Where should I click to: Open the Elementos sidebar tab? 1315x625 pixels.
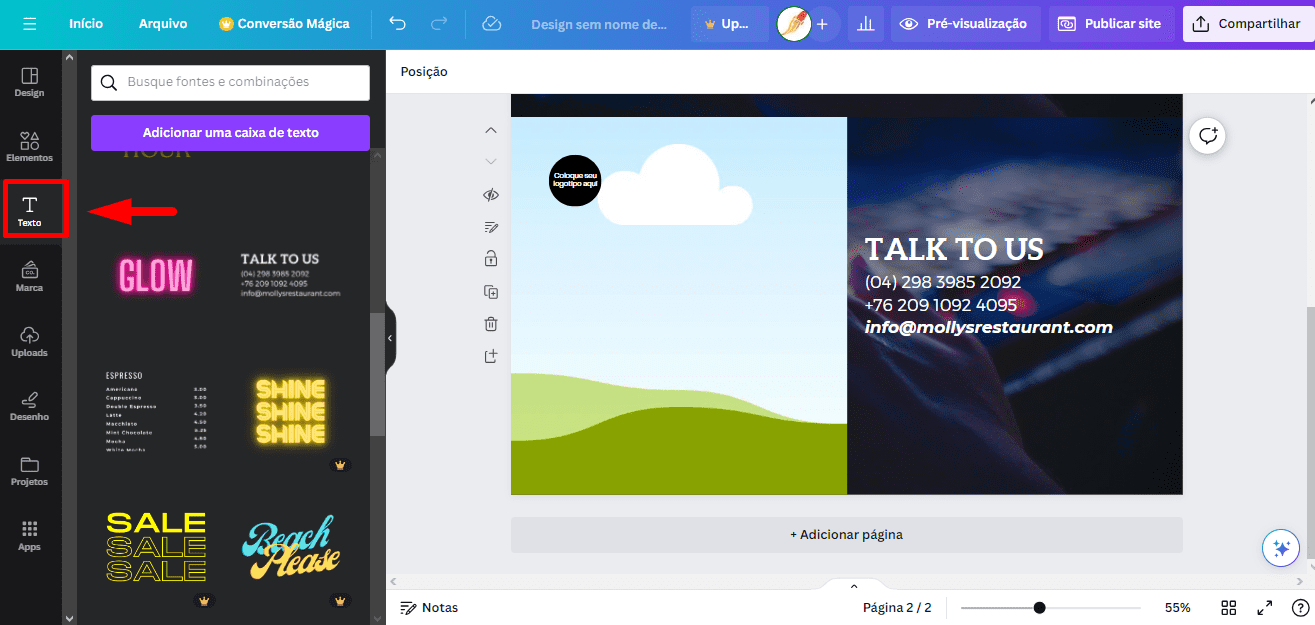(x=30, y=147)
